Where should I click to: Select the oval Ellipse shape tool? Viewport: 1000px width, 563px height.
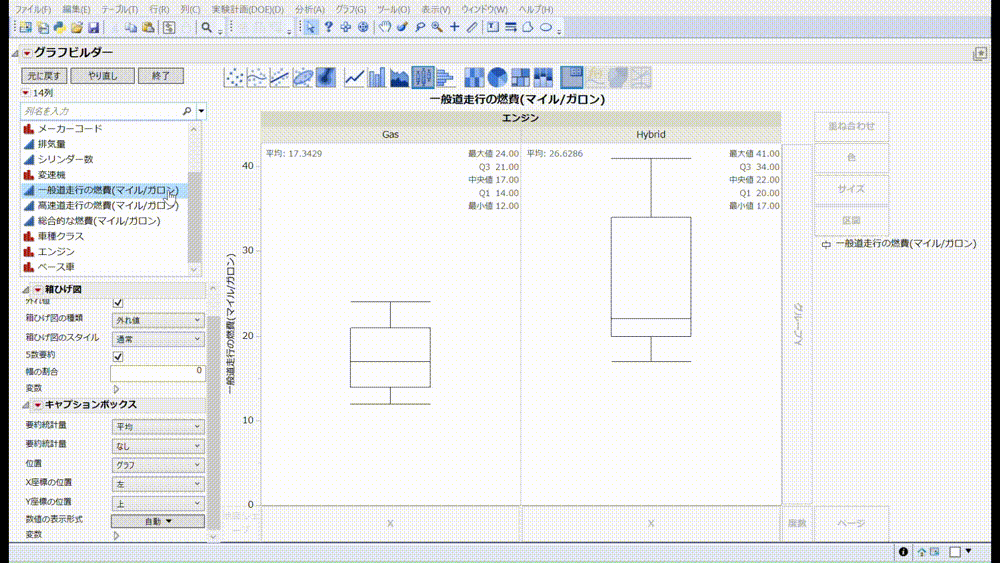[546, 27]
